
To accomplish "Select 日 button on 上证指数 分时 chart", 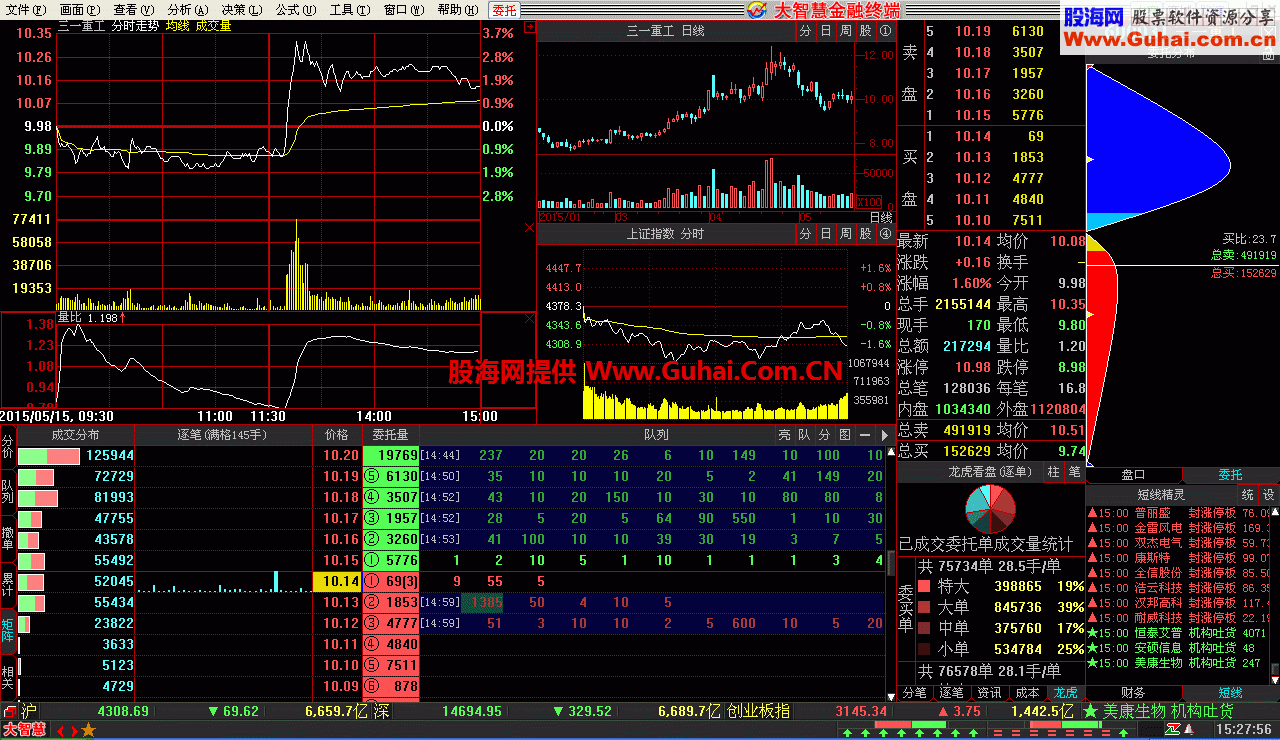I will [826, 234].
